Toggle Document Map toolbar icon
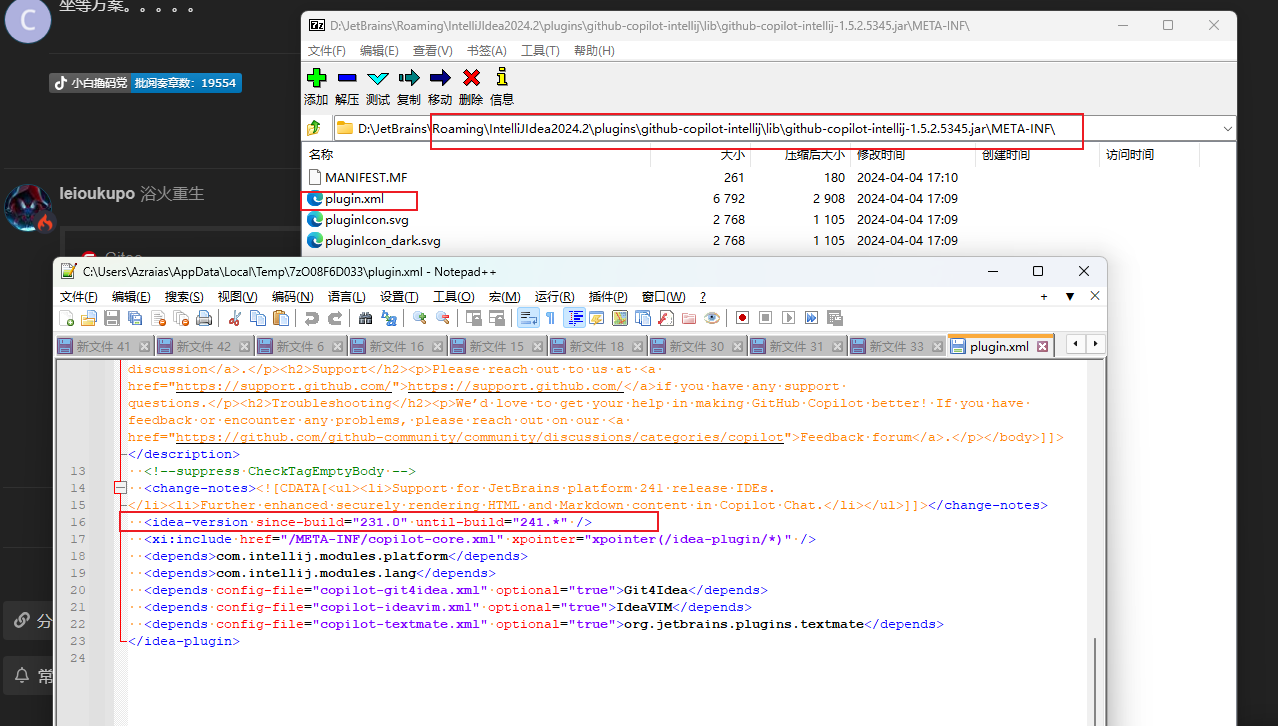Viewport: 1278px width, 726px height. [x=620, y=318]
